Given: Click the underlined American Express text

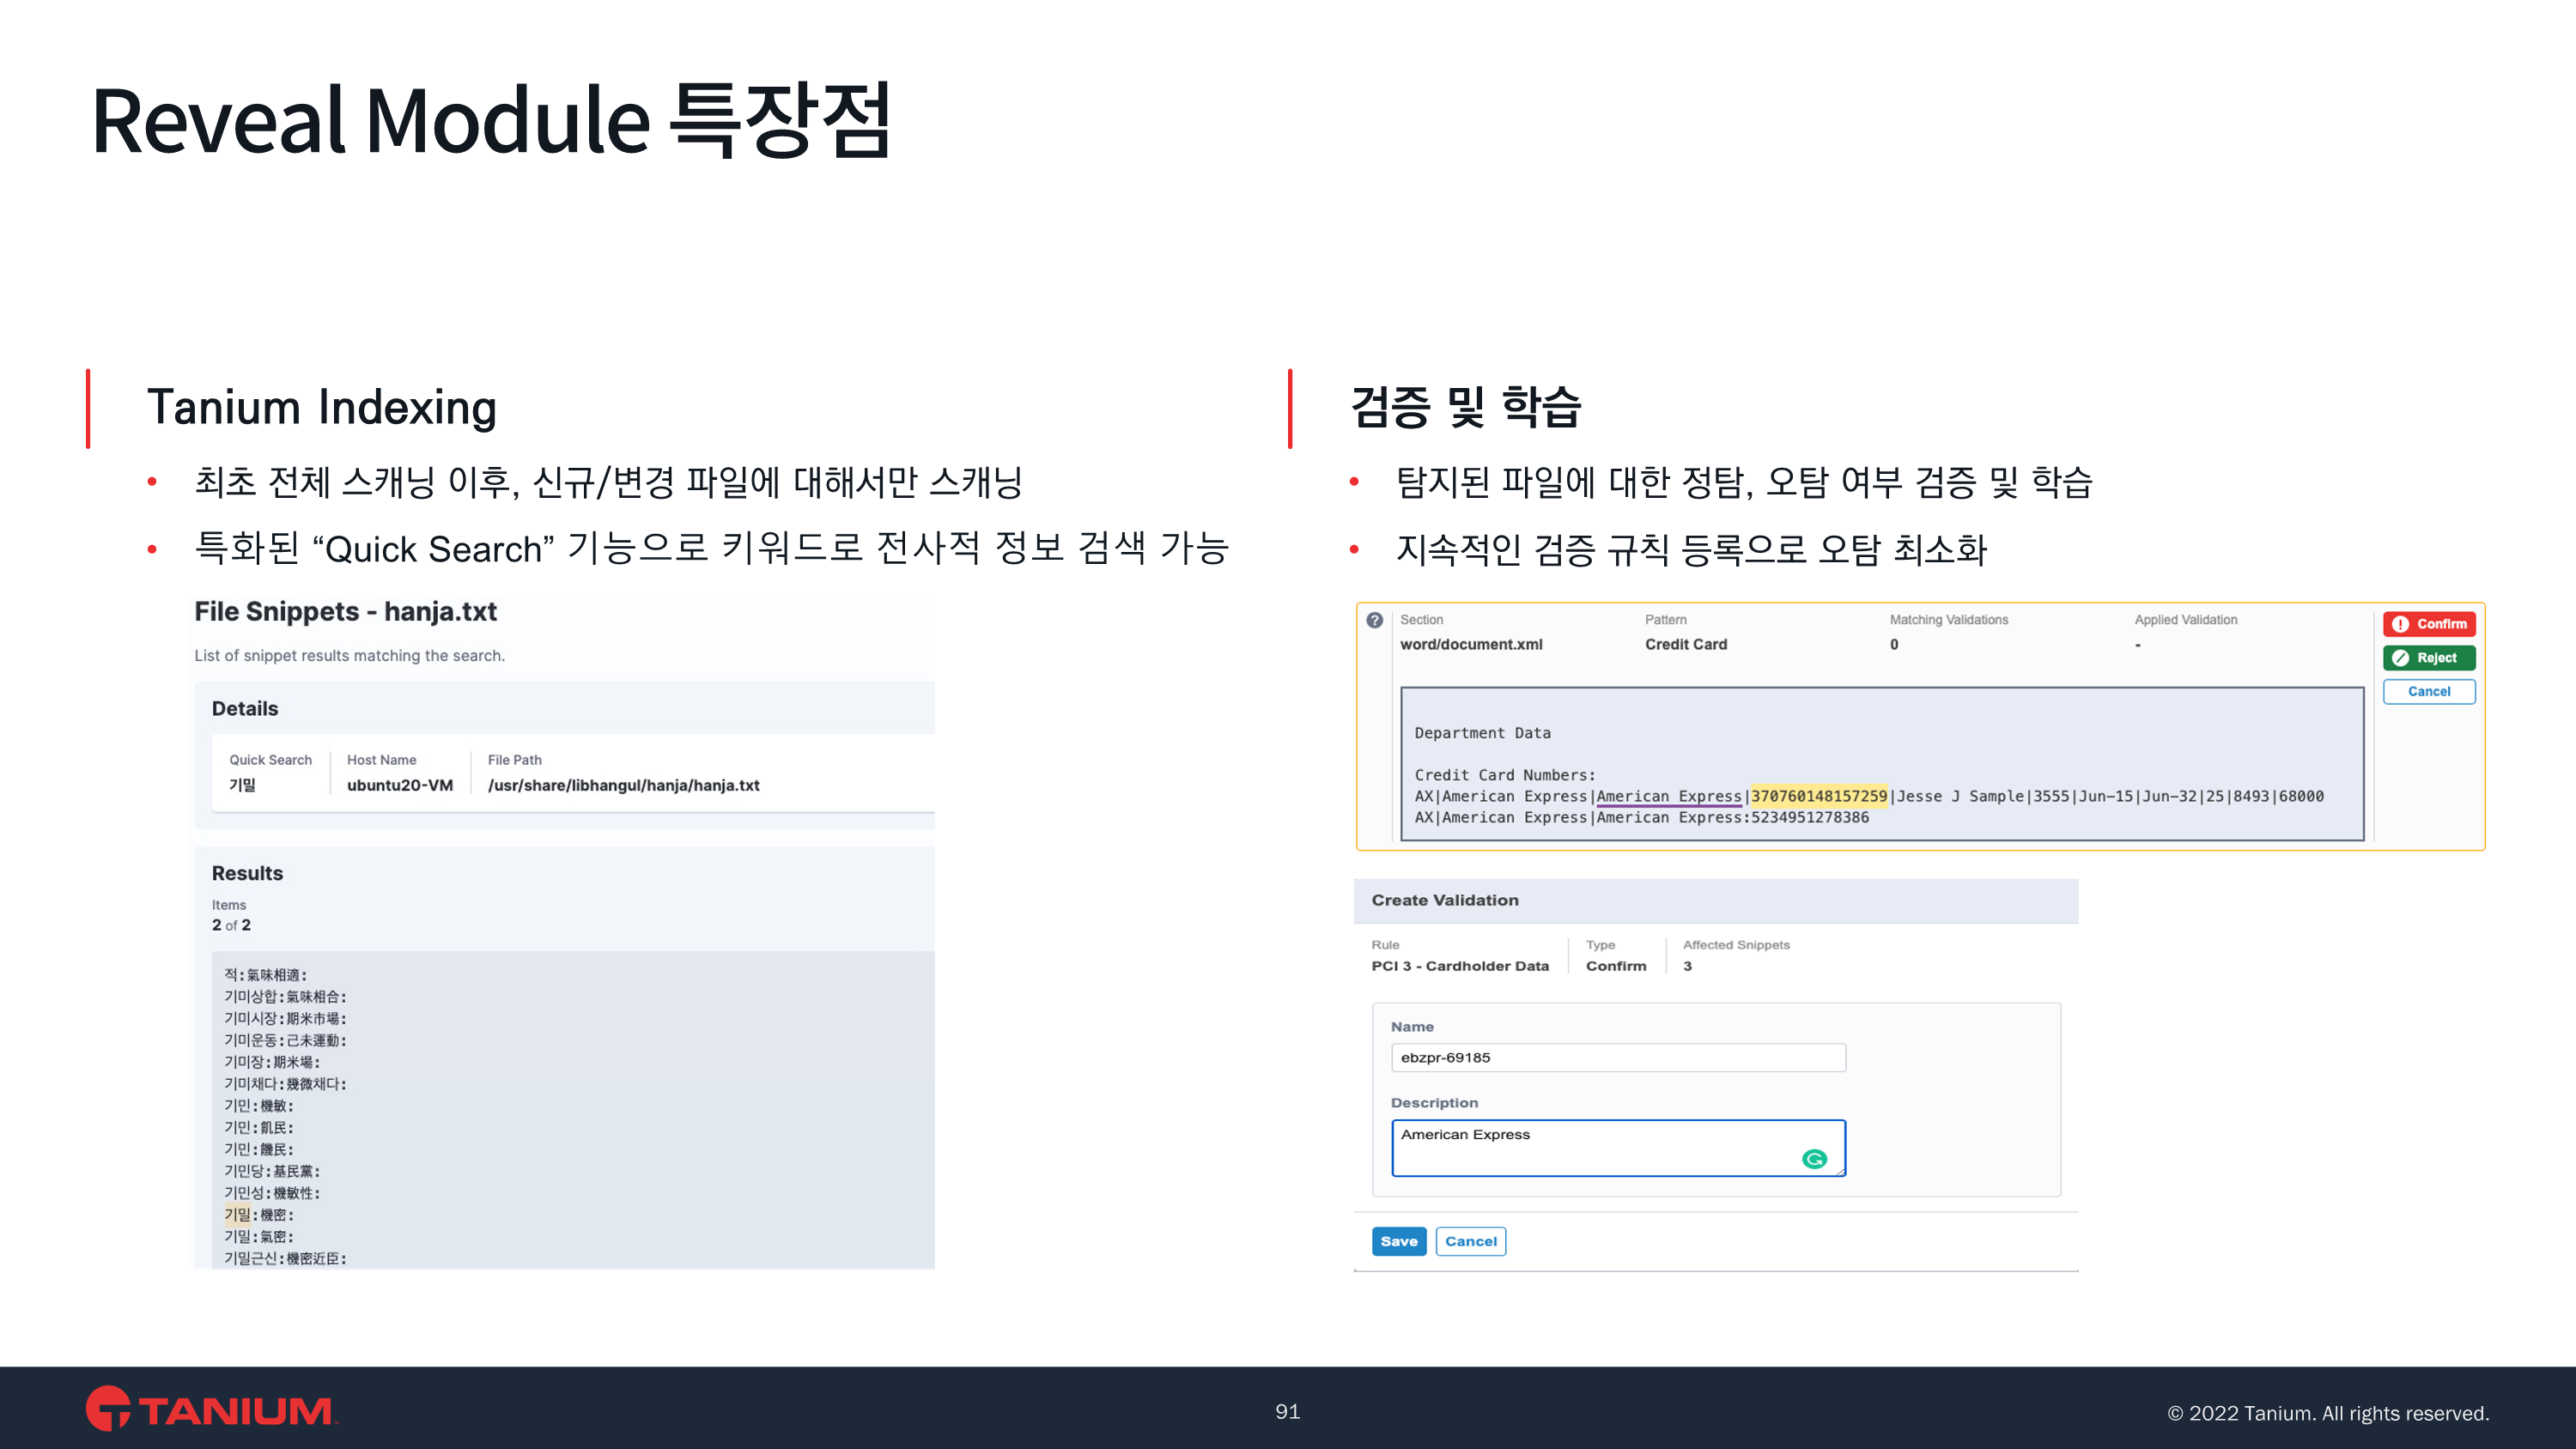Looking at the screenshot, I should click(1668, 796).
